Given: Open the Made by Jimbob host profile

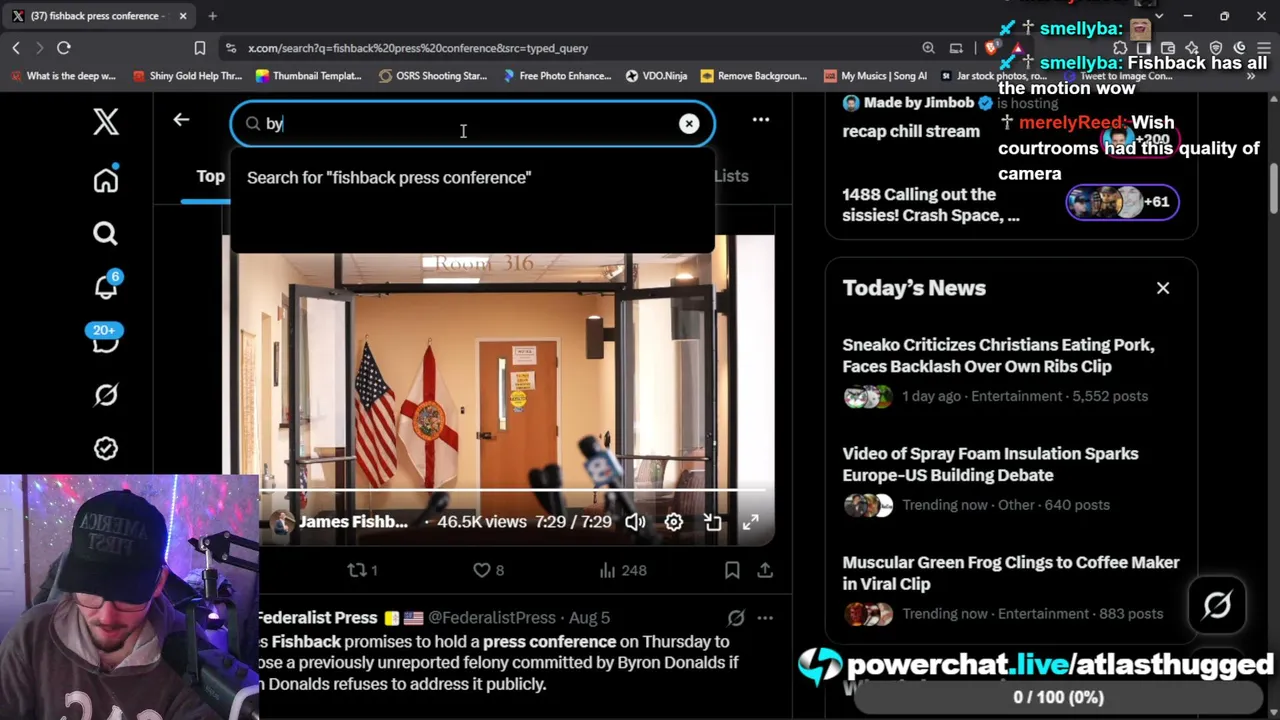Looking at the screenshot, I should 917,103.
